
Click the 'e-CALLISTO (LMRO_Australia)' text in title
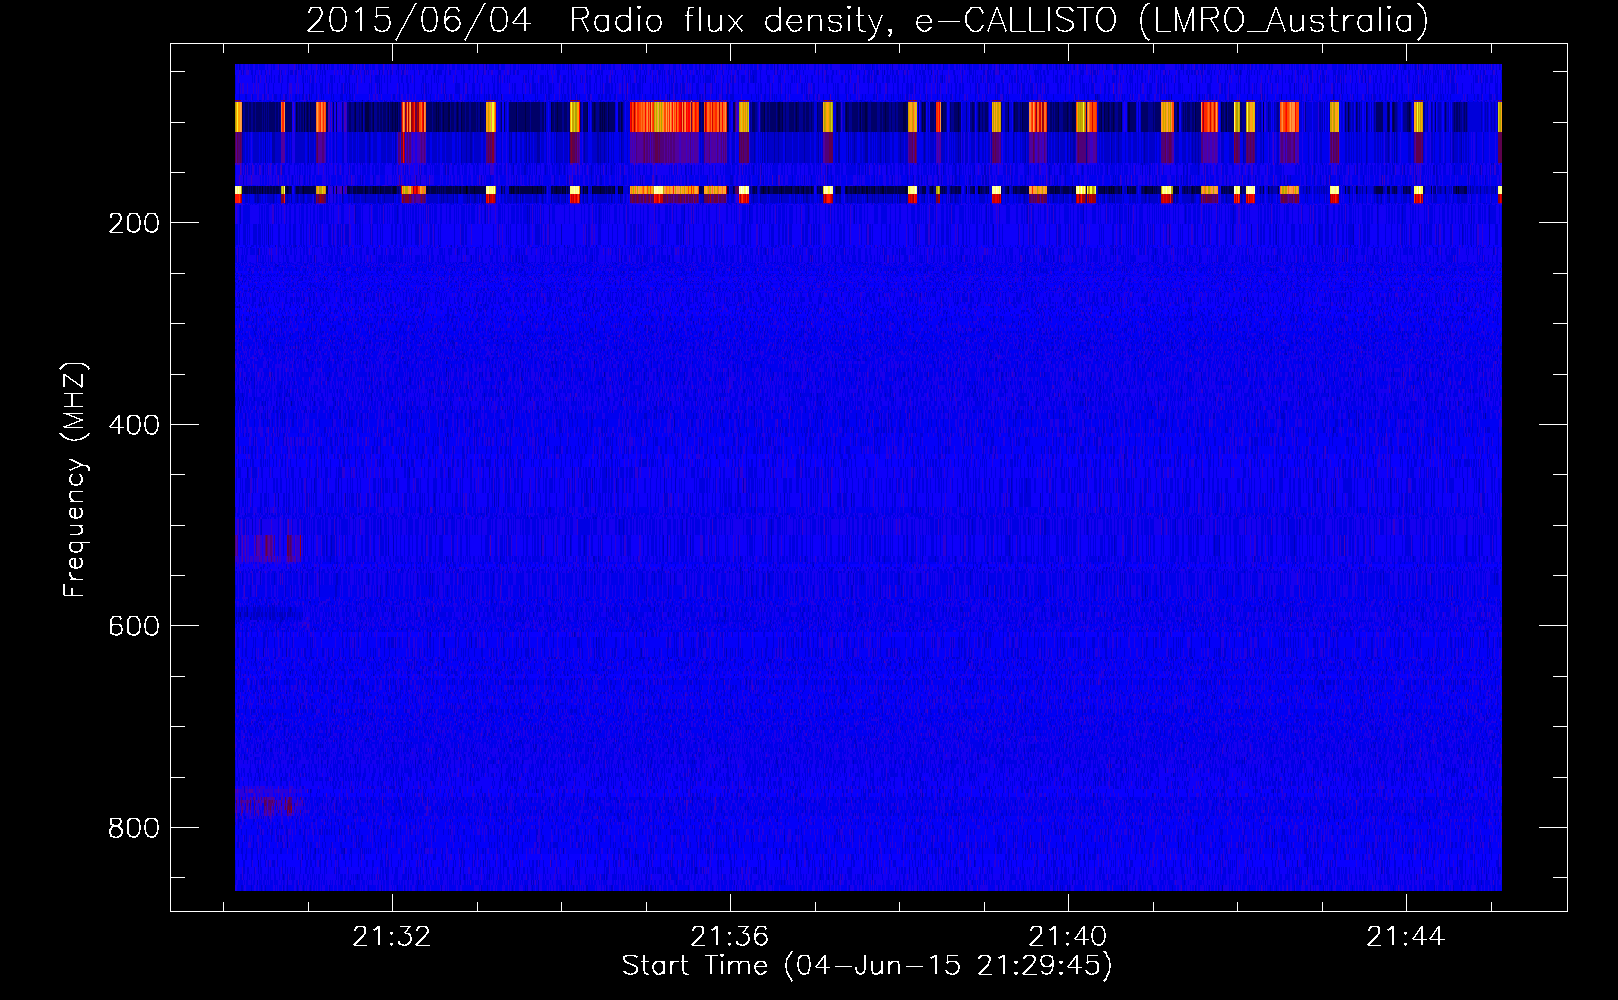(1172, 21)
